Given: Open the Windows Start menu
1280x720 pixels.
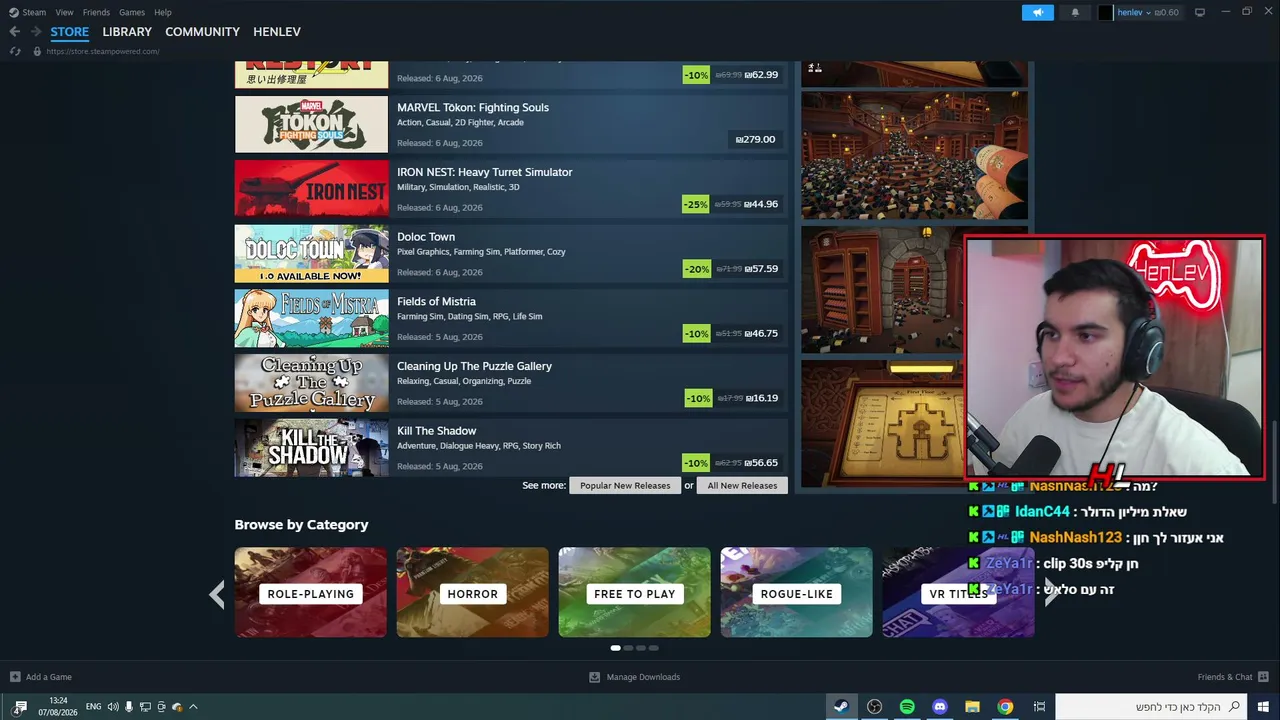Looking at the screenshot, I should [x=1263, y=707].
